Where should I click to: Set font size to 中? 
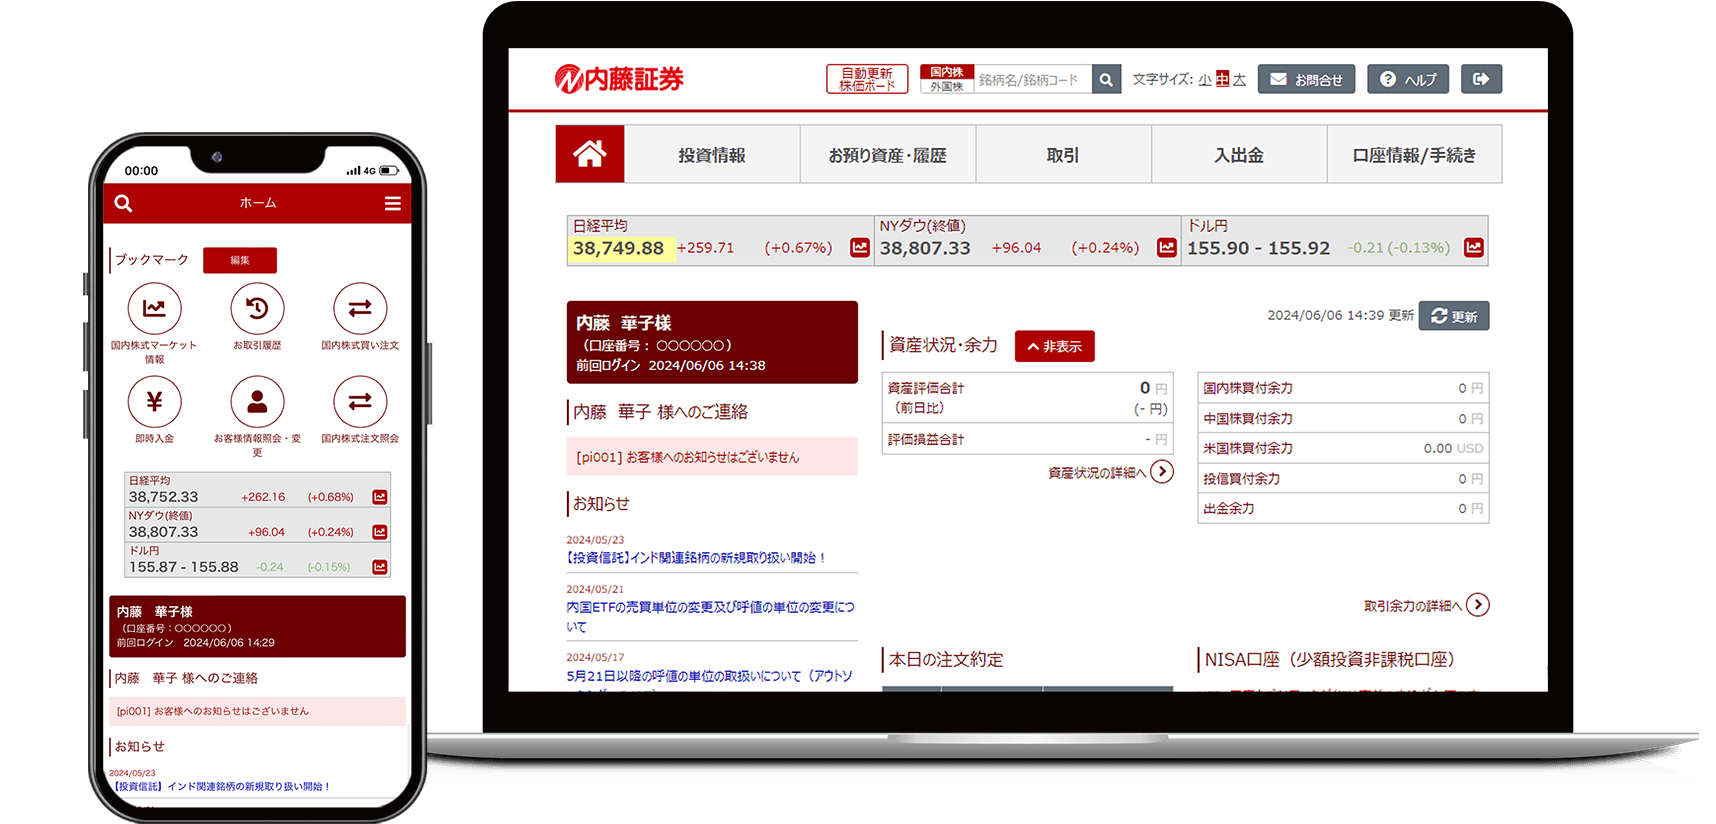[1222, 80]
